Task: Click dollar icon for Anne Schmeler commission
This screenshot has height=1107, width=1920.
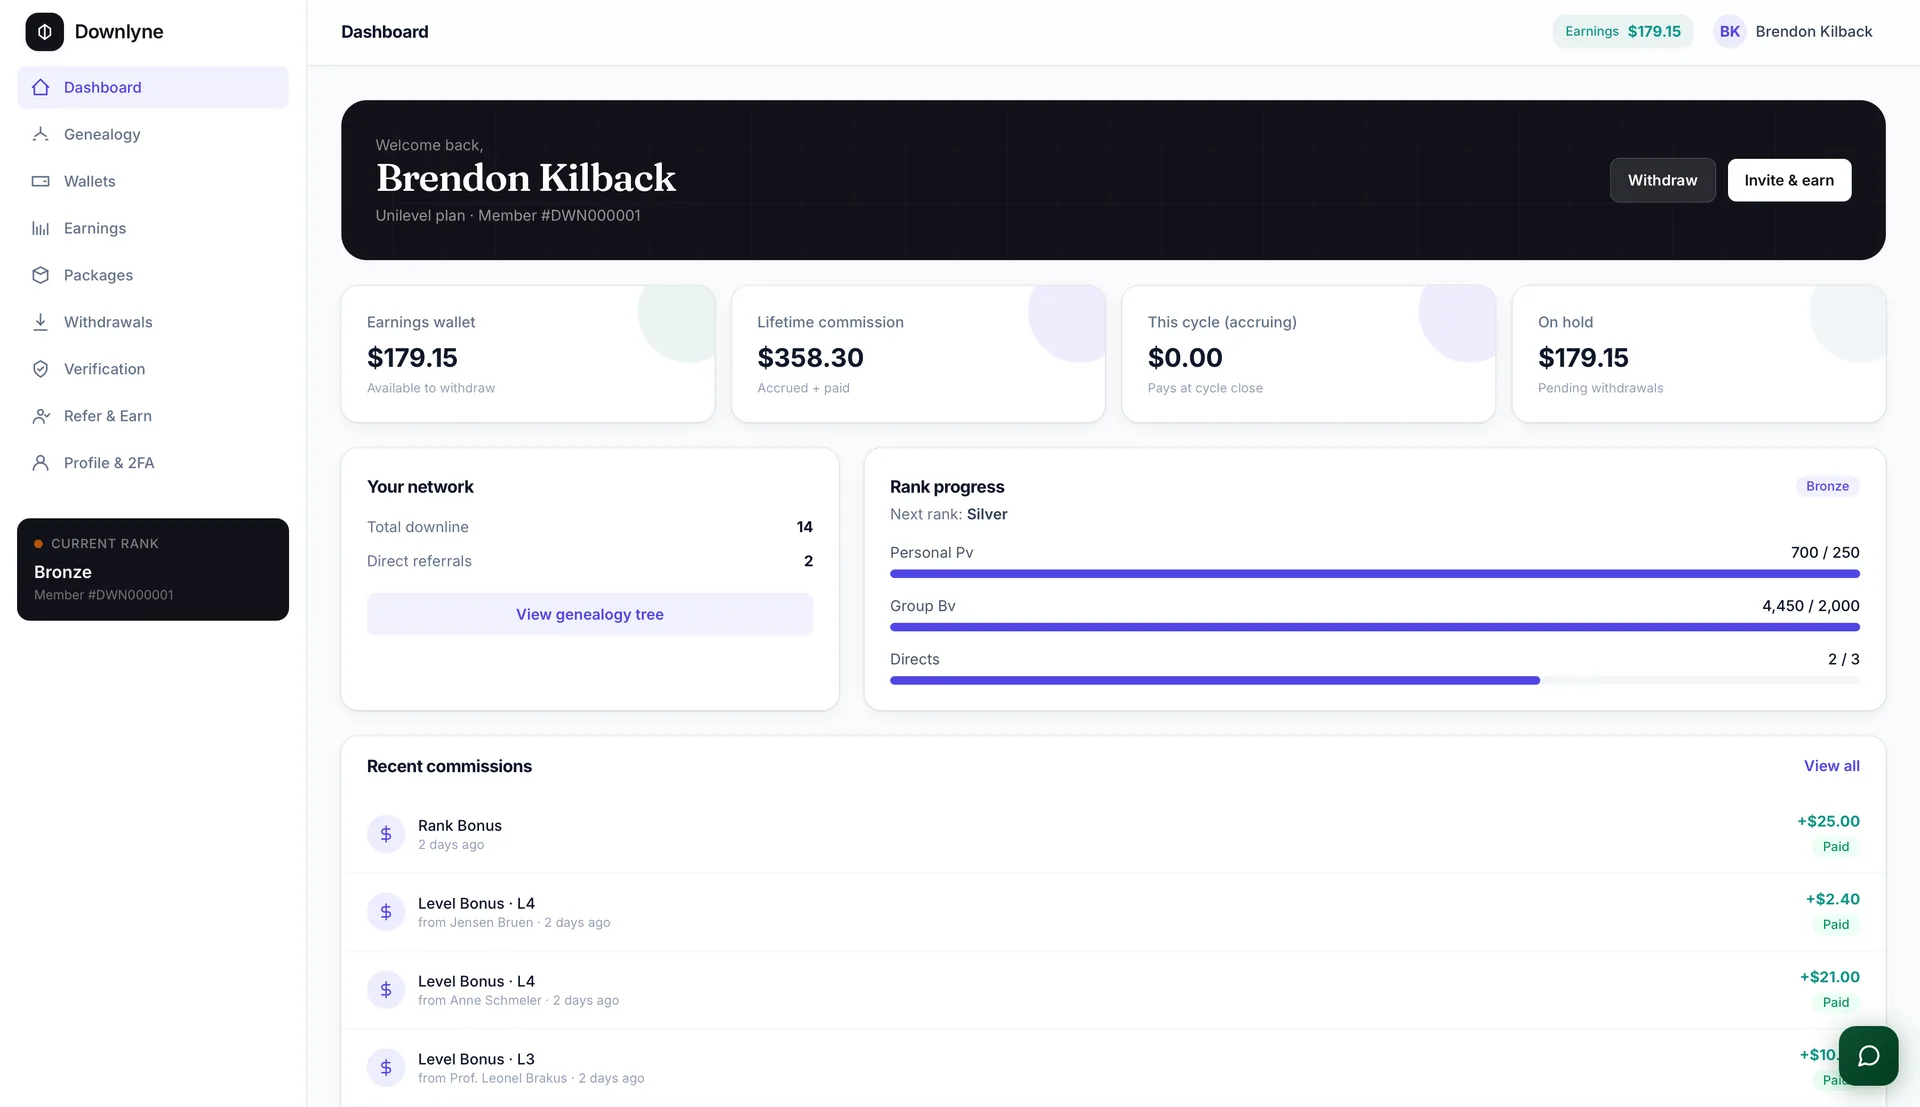Action: coord(386,990)
